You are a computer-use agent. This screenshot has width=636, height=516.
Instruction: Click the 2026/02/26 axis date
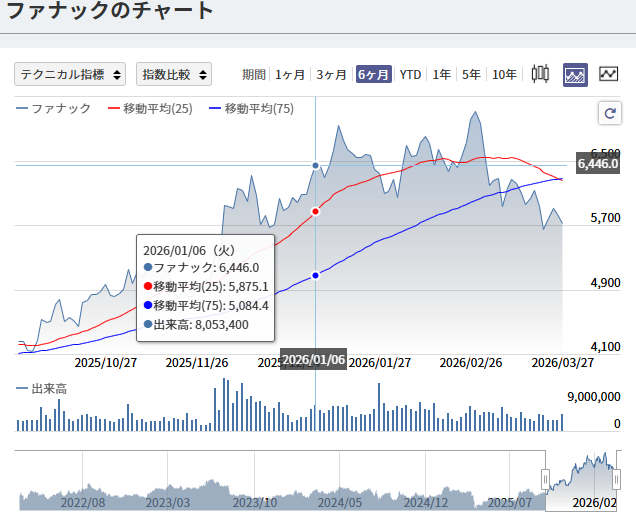coord(471,362)
